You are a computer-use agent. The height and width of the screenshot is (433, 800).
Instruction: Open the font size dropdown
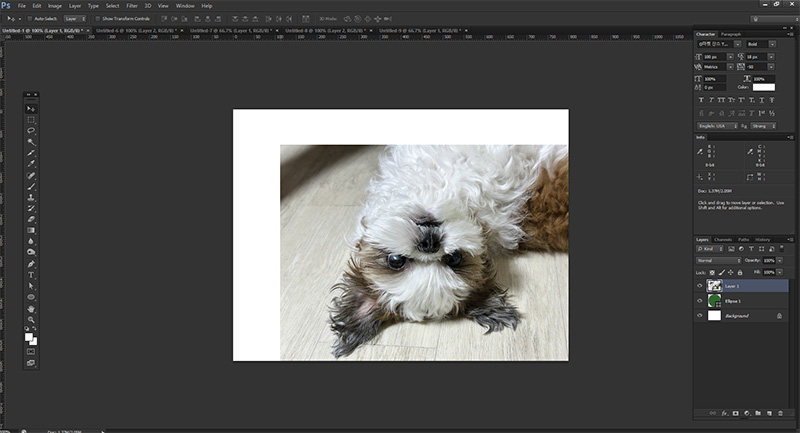coord(730,57)
